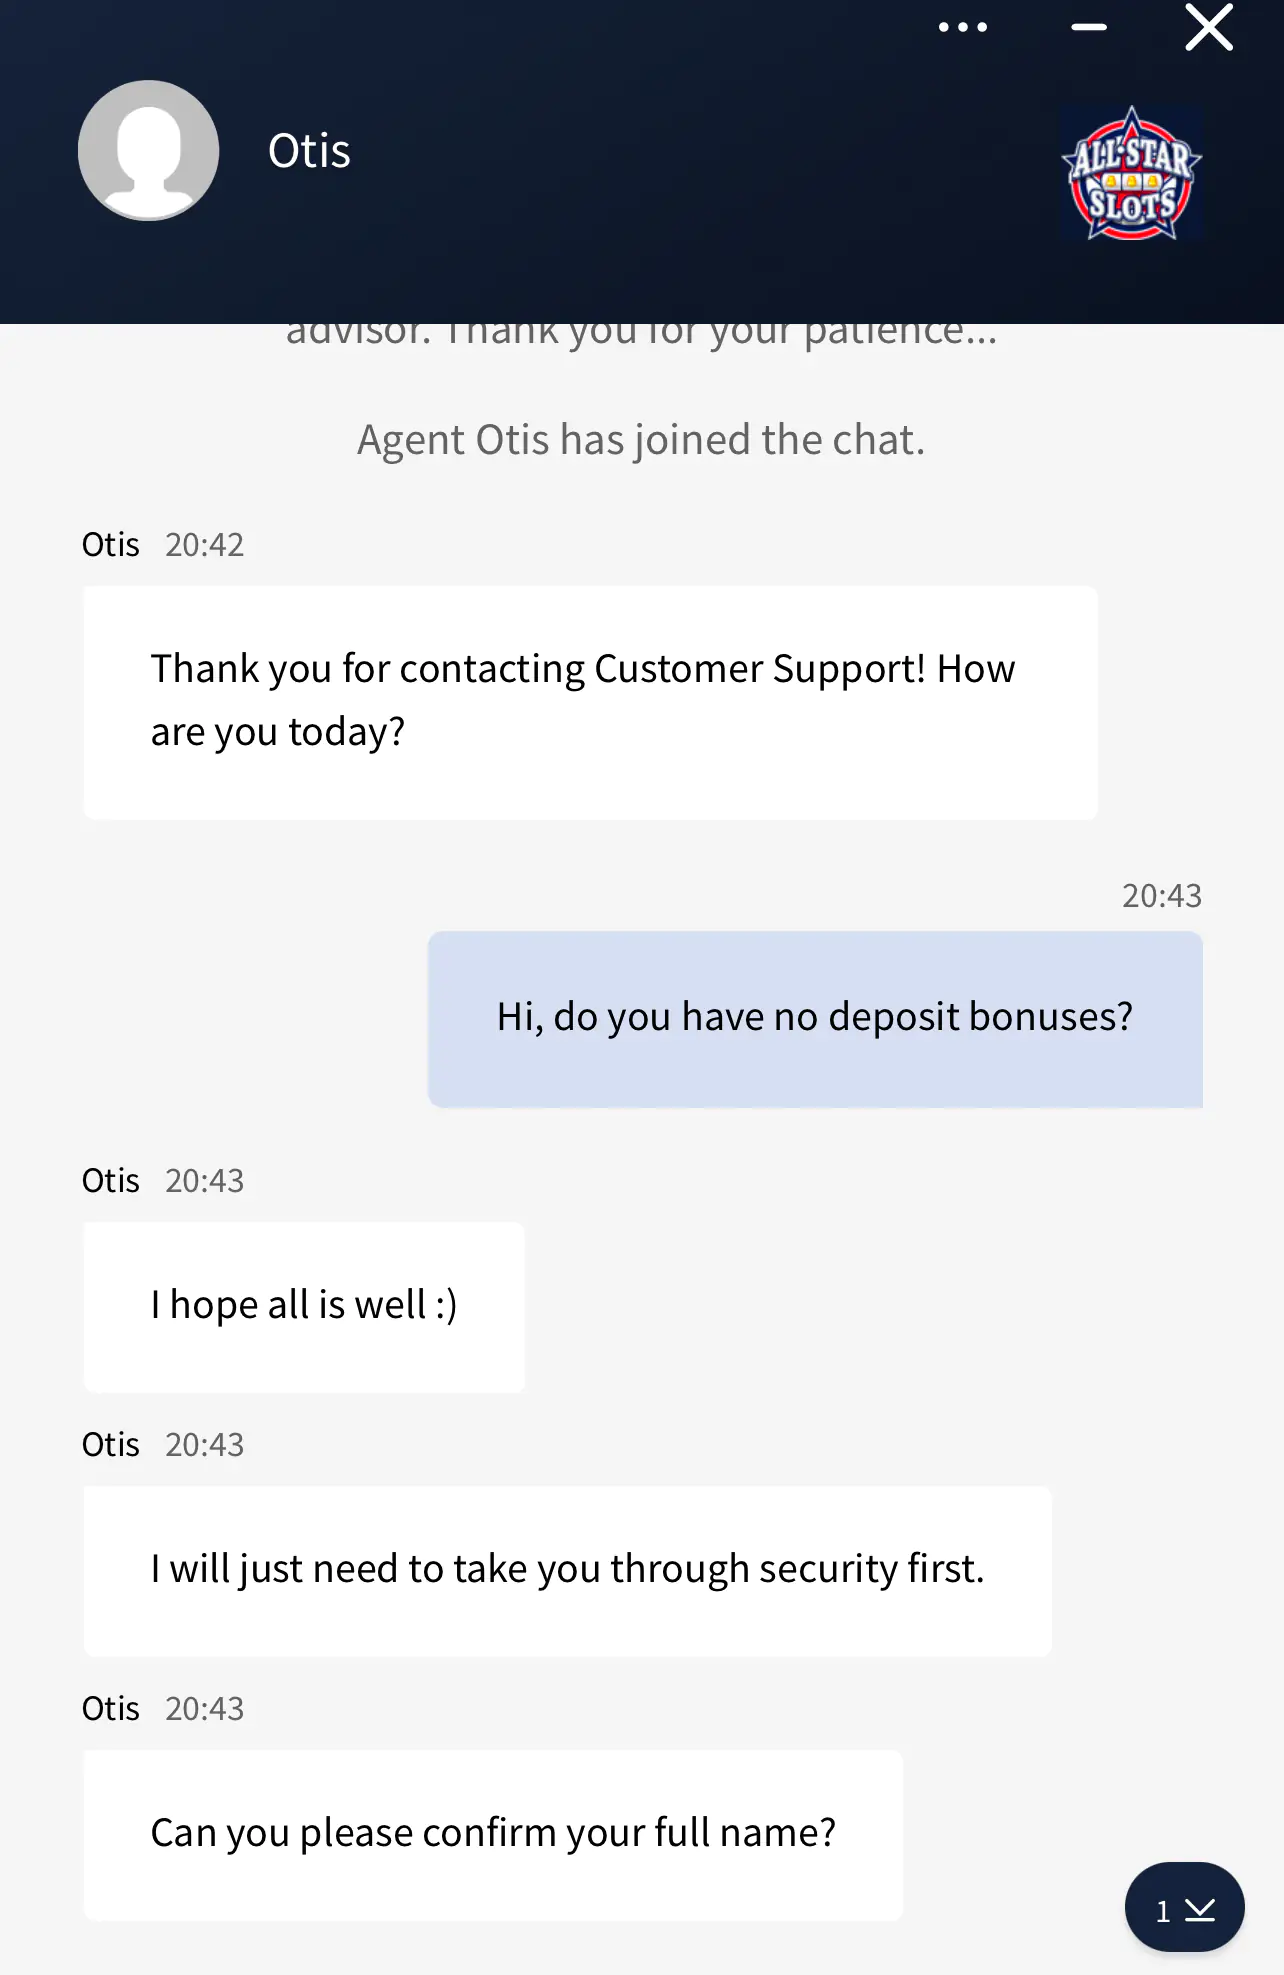The width and height of the screenshot is (1284, 1975).
Task: Minimize the chat window
Action: (1088, 27)
